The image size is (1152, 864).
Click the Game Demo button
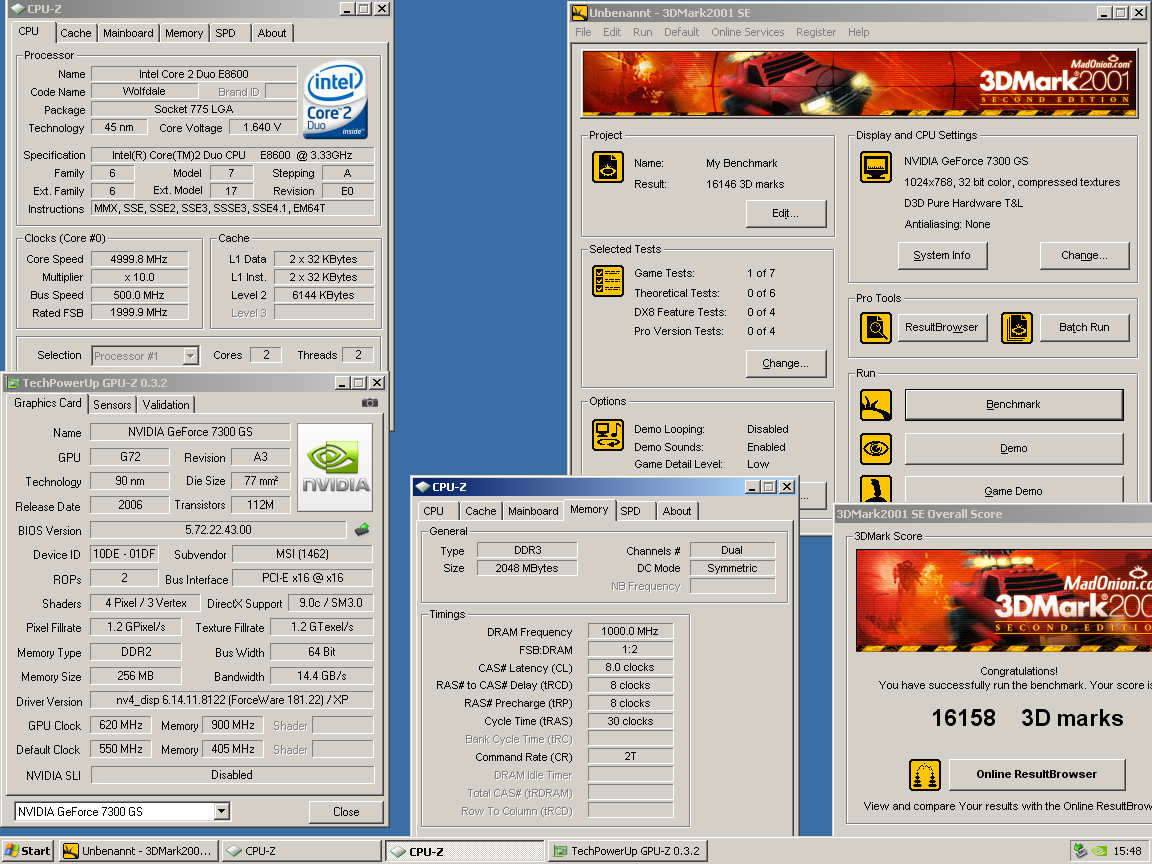(x=1013, y=490)
